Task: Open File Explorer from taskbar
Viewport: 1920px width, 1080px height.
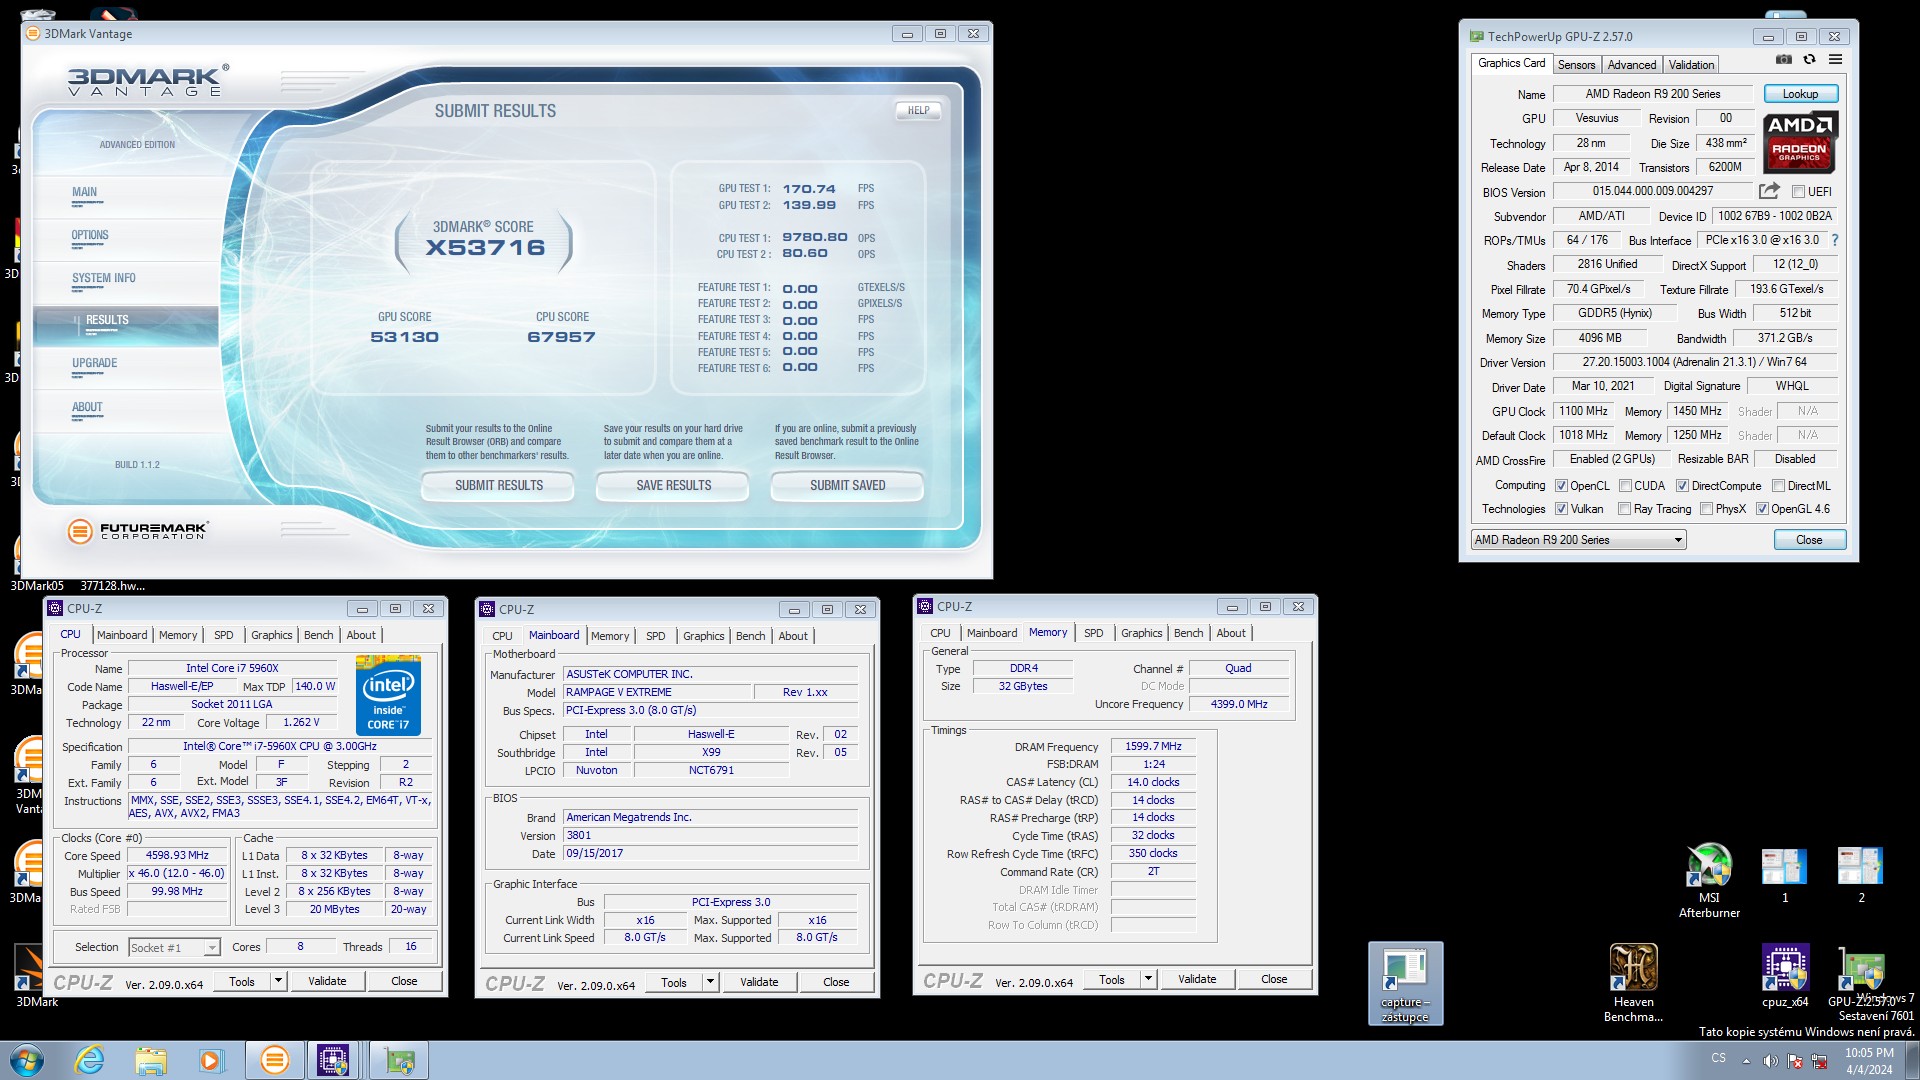Action: coord(151,1060)
